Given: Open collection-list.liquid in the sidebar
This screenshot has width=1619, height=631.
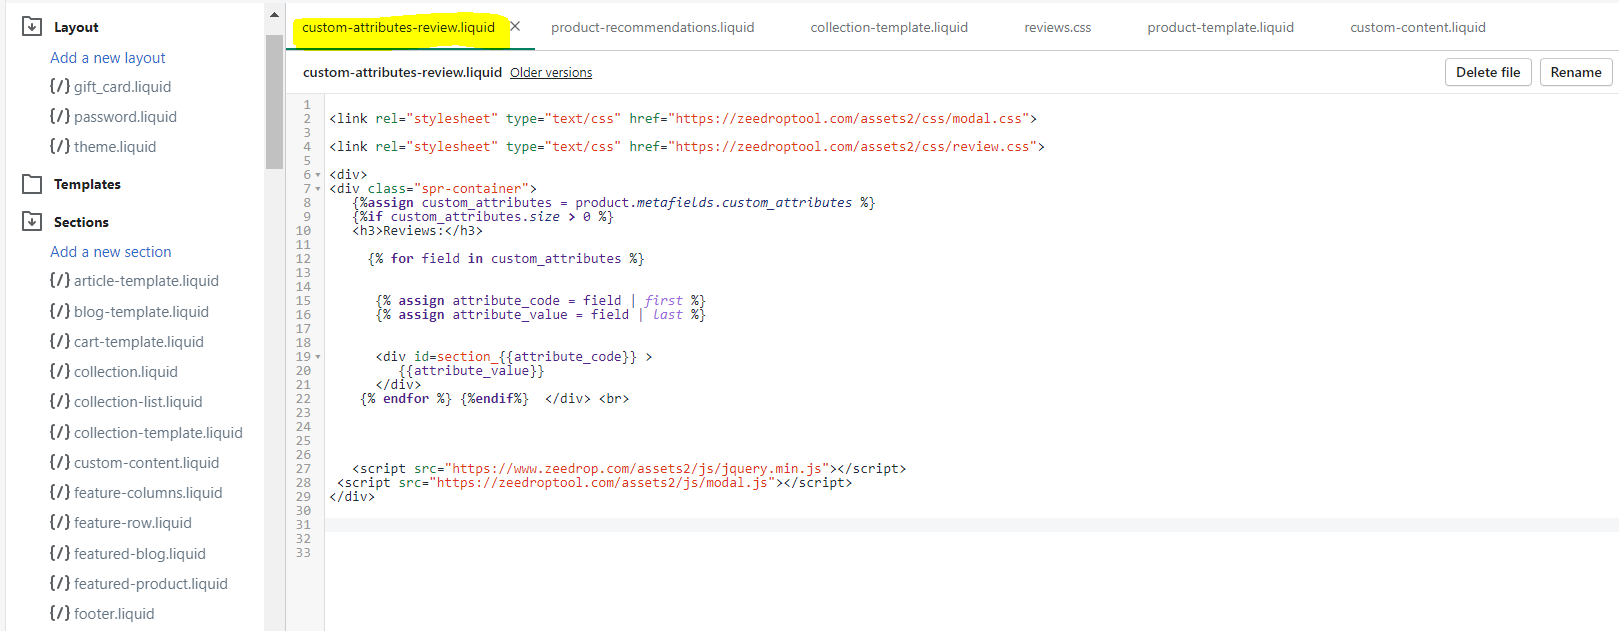Looking at the screenshot, I should click(138, 402).
